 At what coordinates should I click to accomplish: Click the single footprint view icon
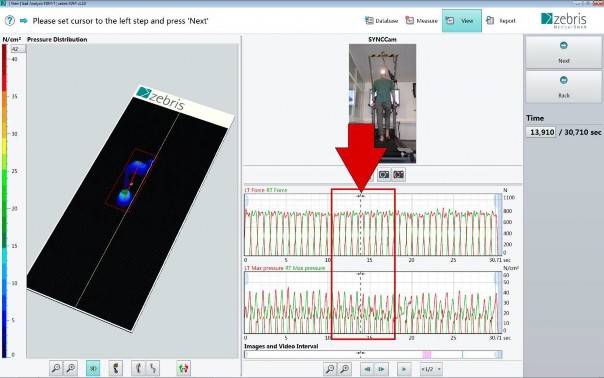116,368
